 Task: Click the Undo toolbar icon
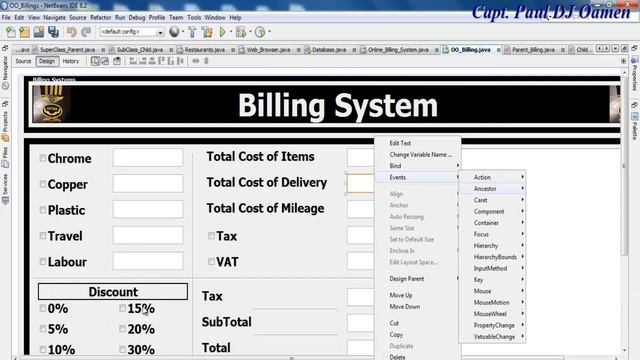pos(72,32)
